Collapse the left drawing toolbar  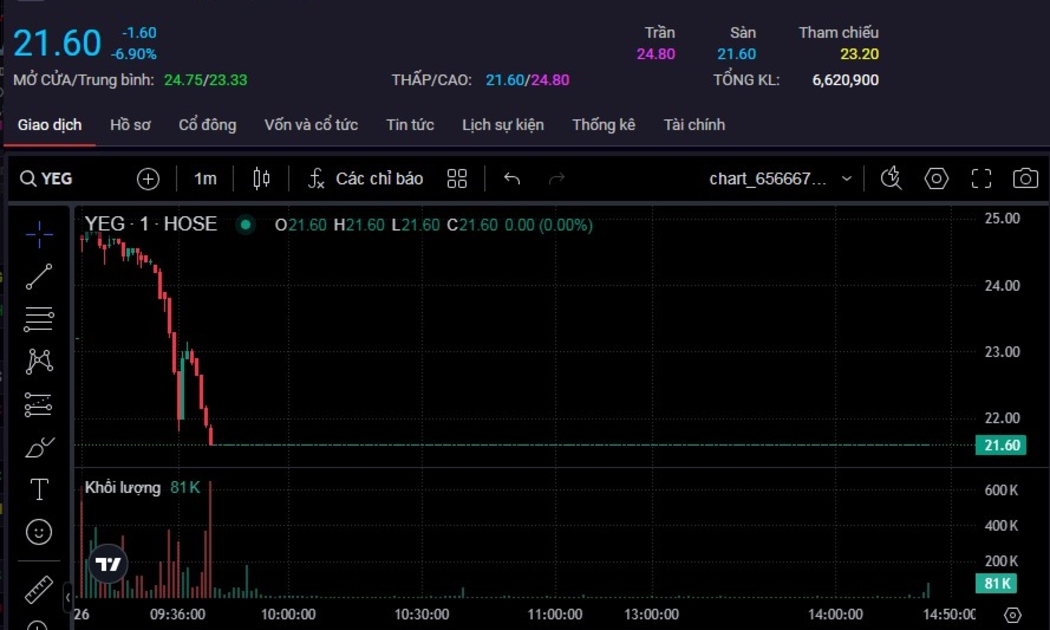[68, 597]
